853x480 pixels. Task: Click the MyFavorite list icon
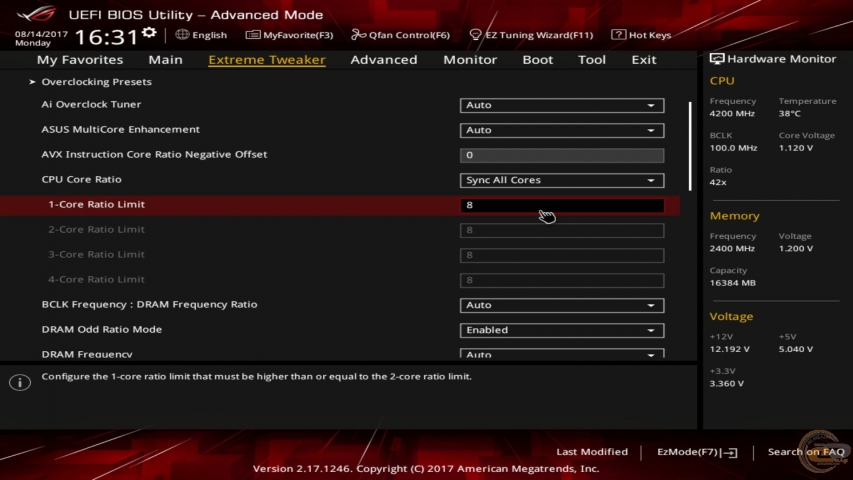click(252, 35)
